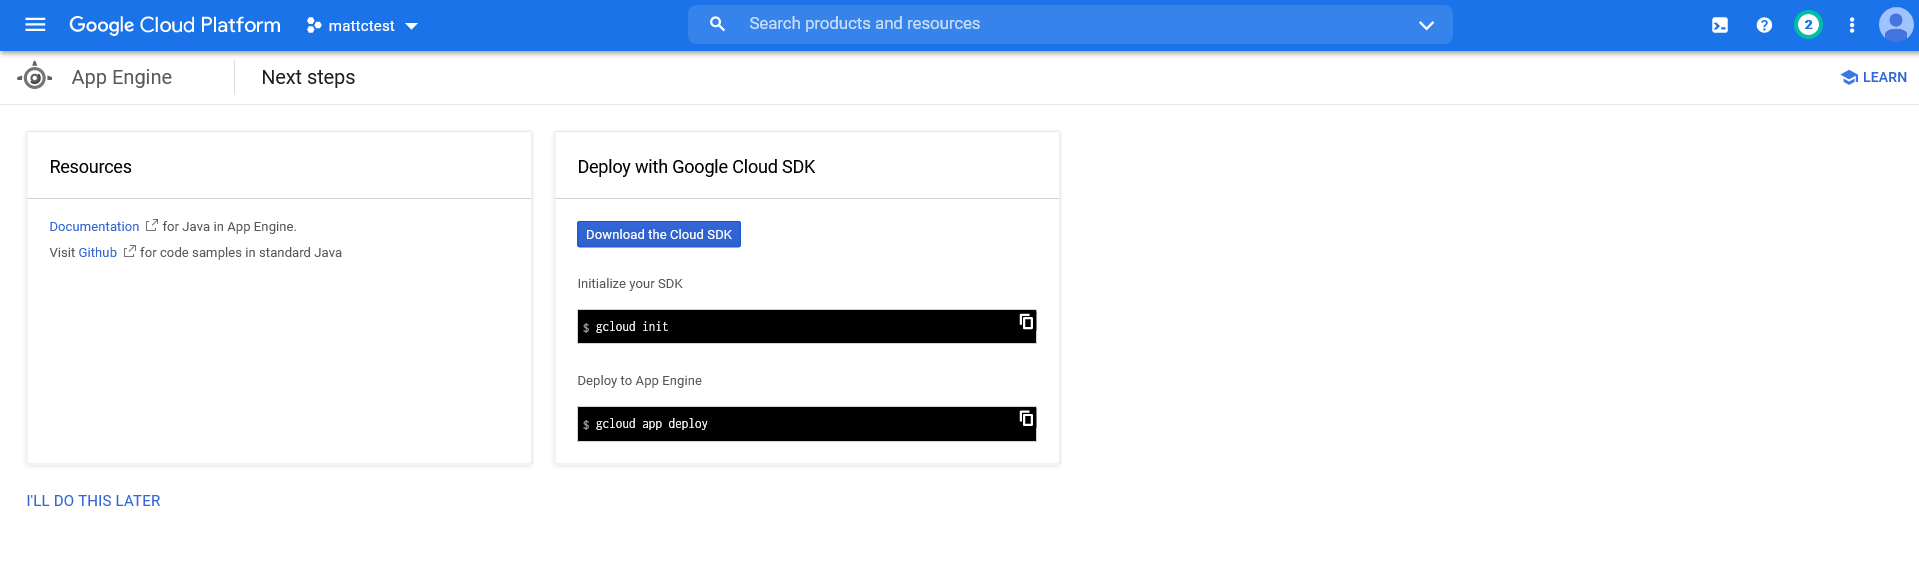Click the Google Cloud Platform logo
Screen dimensions: 1919x567
pos(175,25)
